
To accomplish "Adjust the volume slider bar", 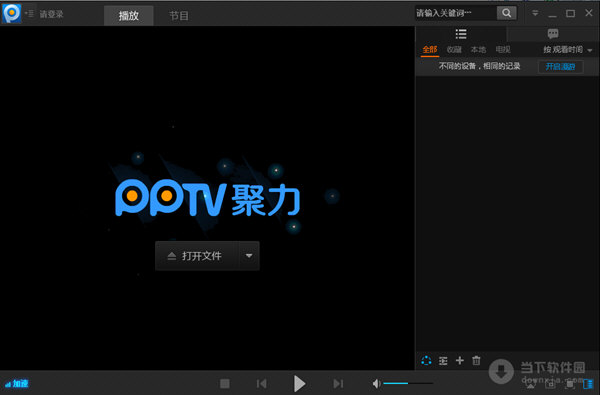I will coord(408,383).
